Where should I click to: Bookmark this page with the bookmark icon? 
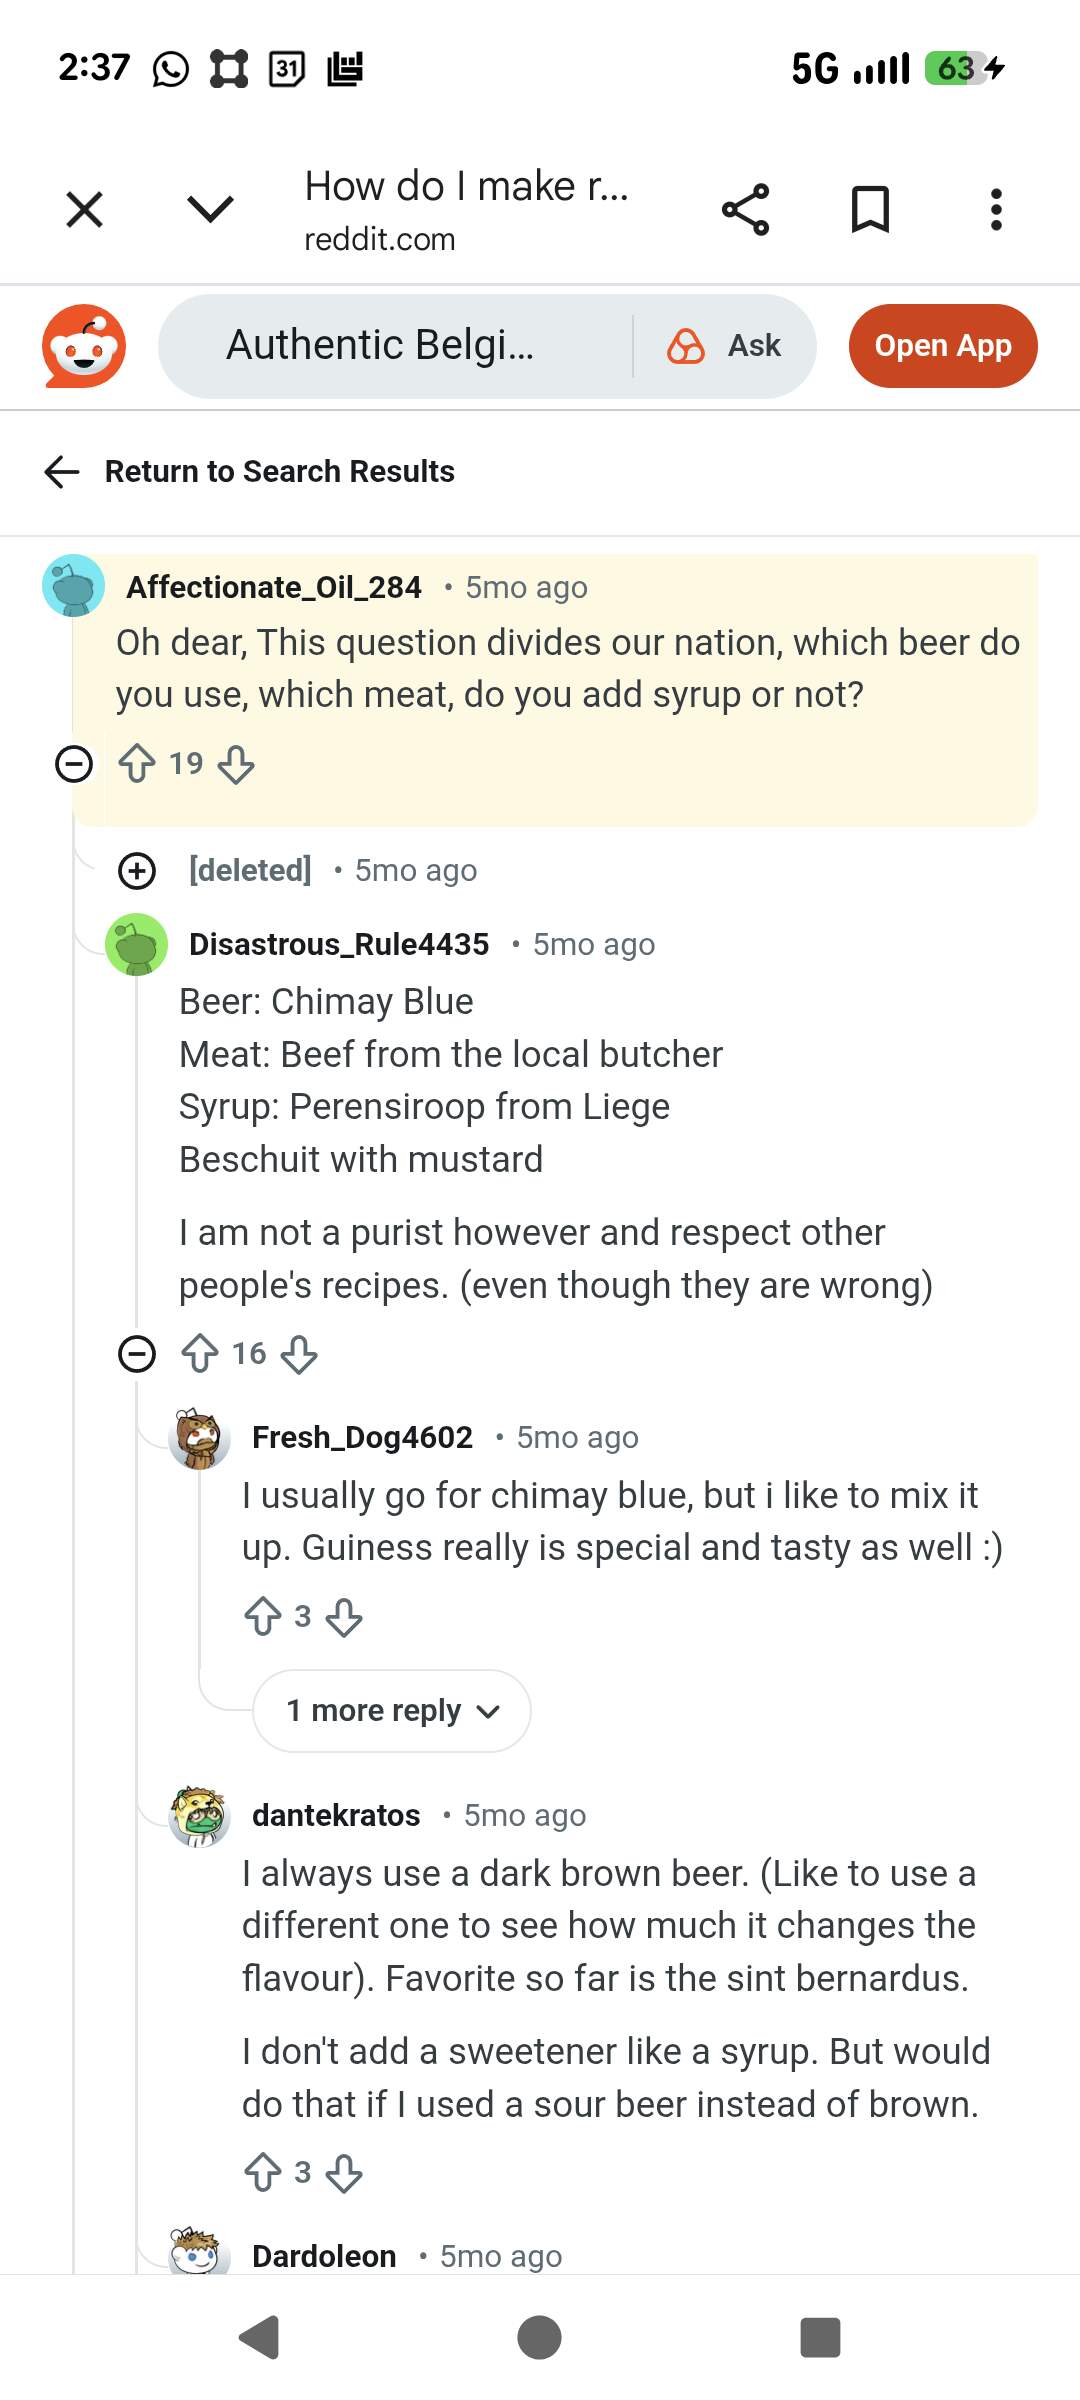(870, 210)
